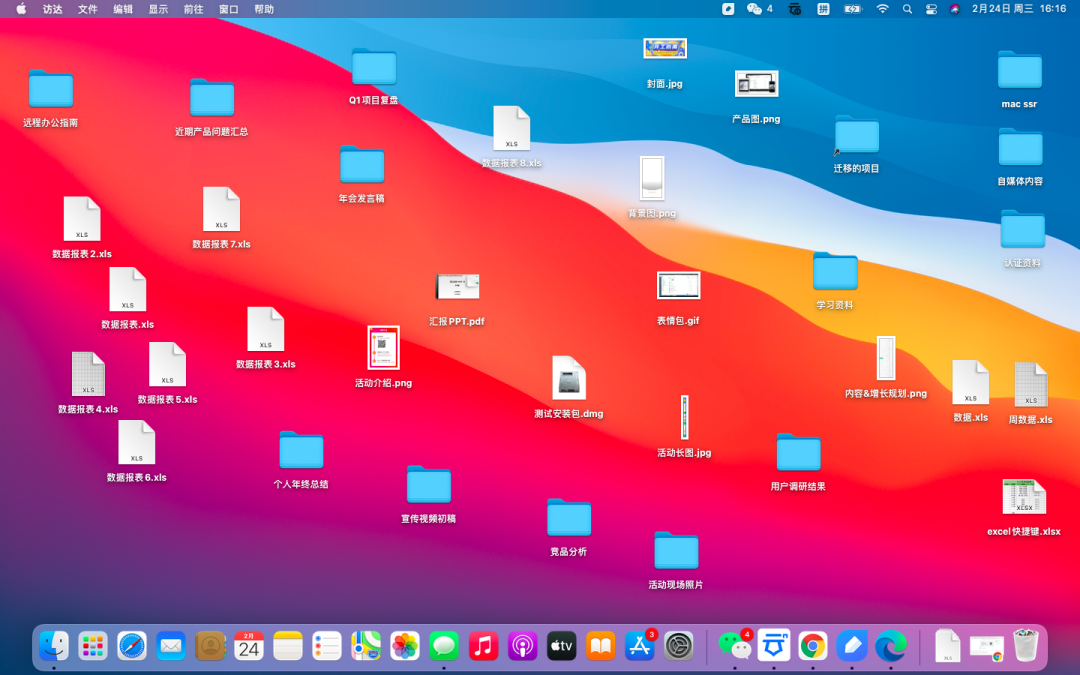This screenshot has height=675, width=1080.
Task: Select the 个人年终总结 folder
Action: click(301, 459)
